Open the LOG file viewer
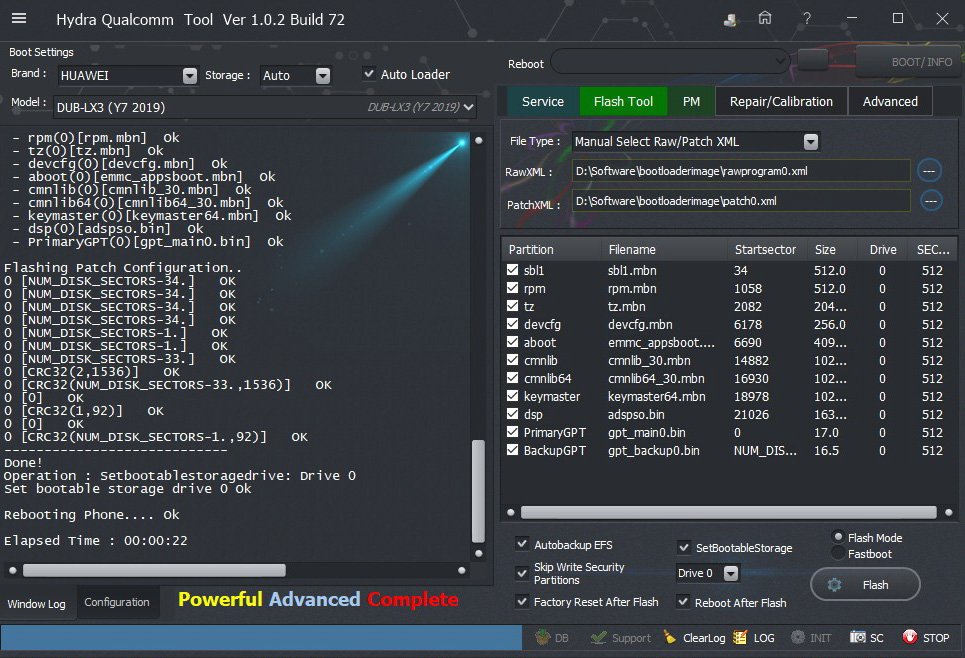Viewport: 965px width, 658px height. click(754, 638)
